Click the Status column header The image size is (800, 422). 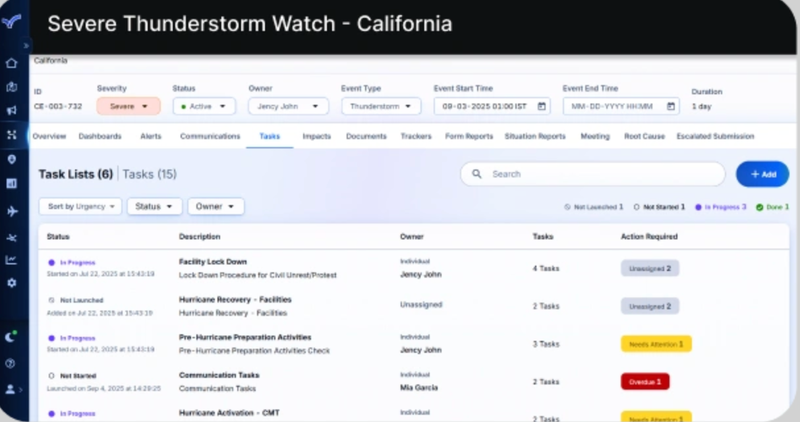[58, 236]
